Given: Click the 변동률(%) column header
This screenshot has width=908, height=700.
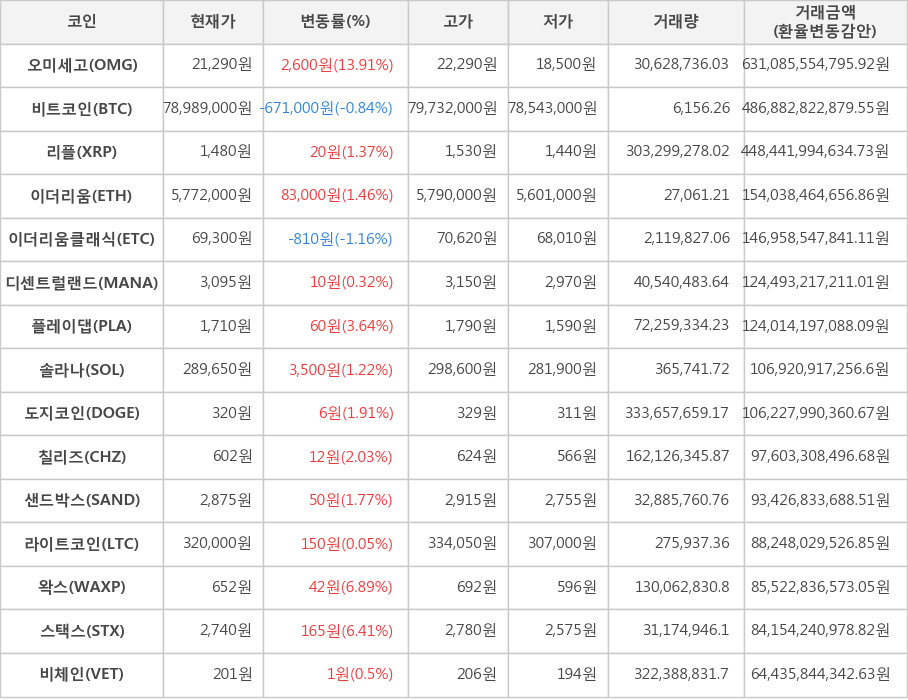Looking at the screenshot, I should [x=335, y=22].
